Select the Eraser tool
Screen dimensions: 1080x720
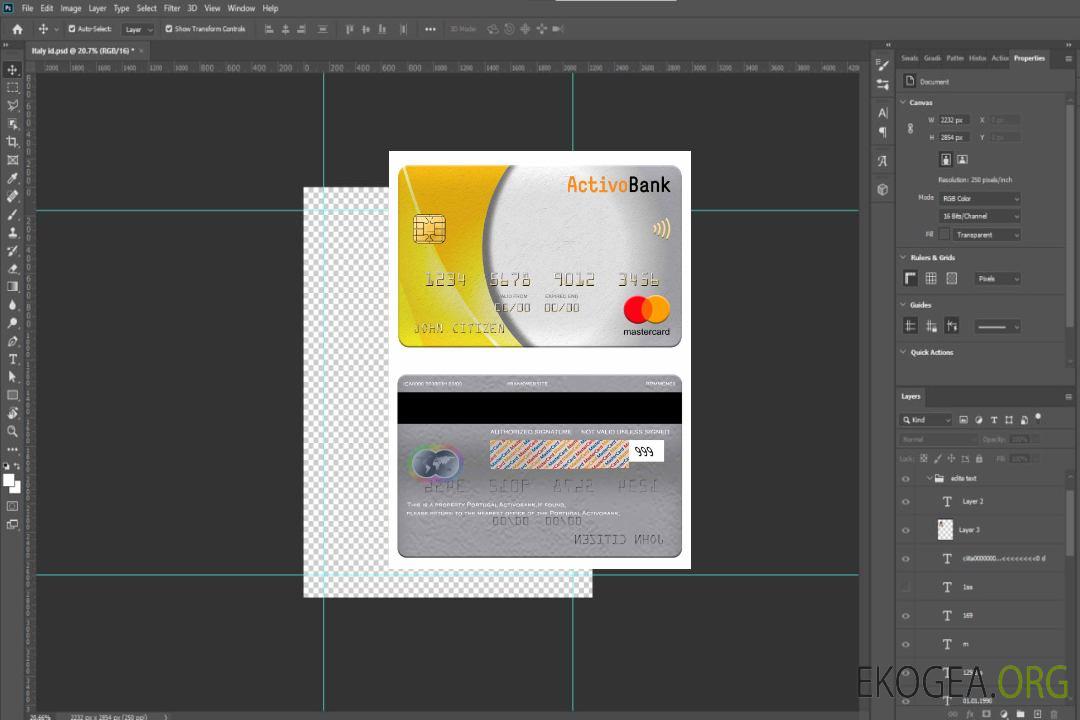tap(12, 269)
